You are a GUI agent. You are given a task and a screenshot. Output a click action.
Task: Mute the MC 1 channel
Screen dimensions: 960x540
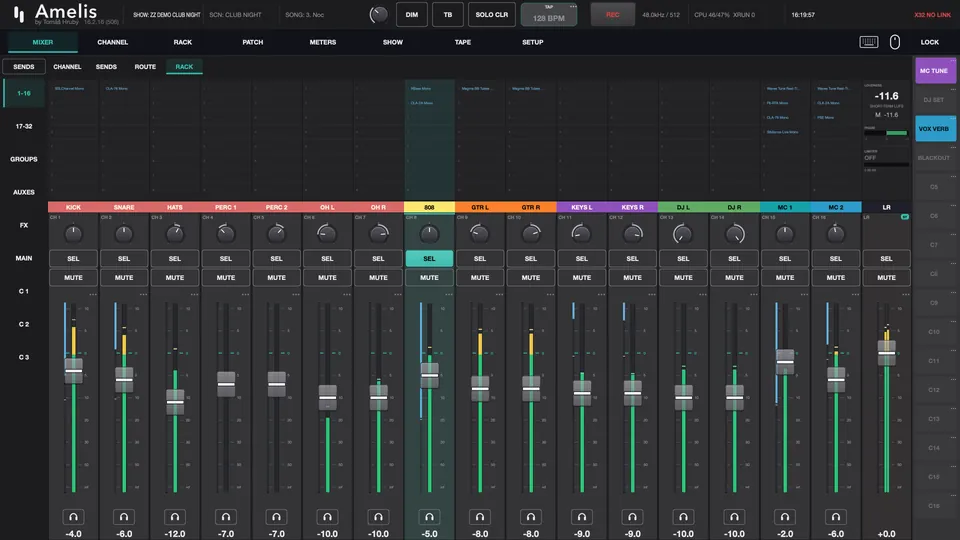click(x=785, y=277)
